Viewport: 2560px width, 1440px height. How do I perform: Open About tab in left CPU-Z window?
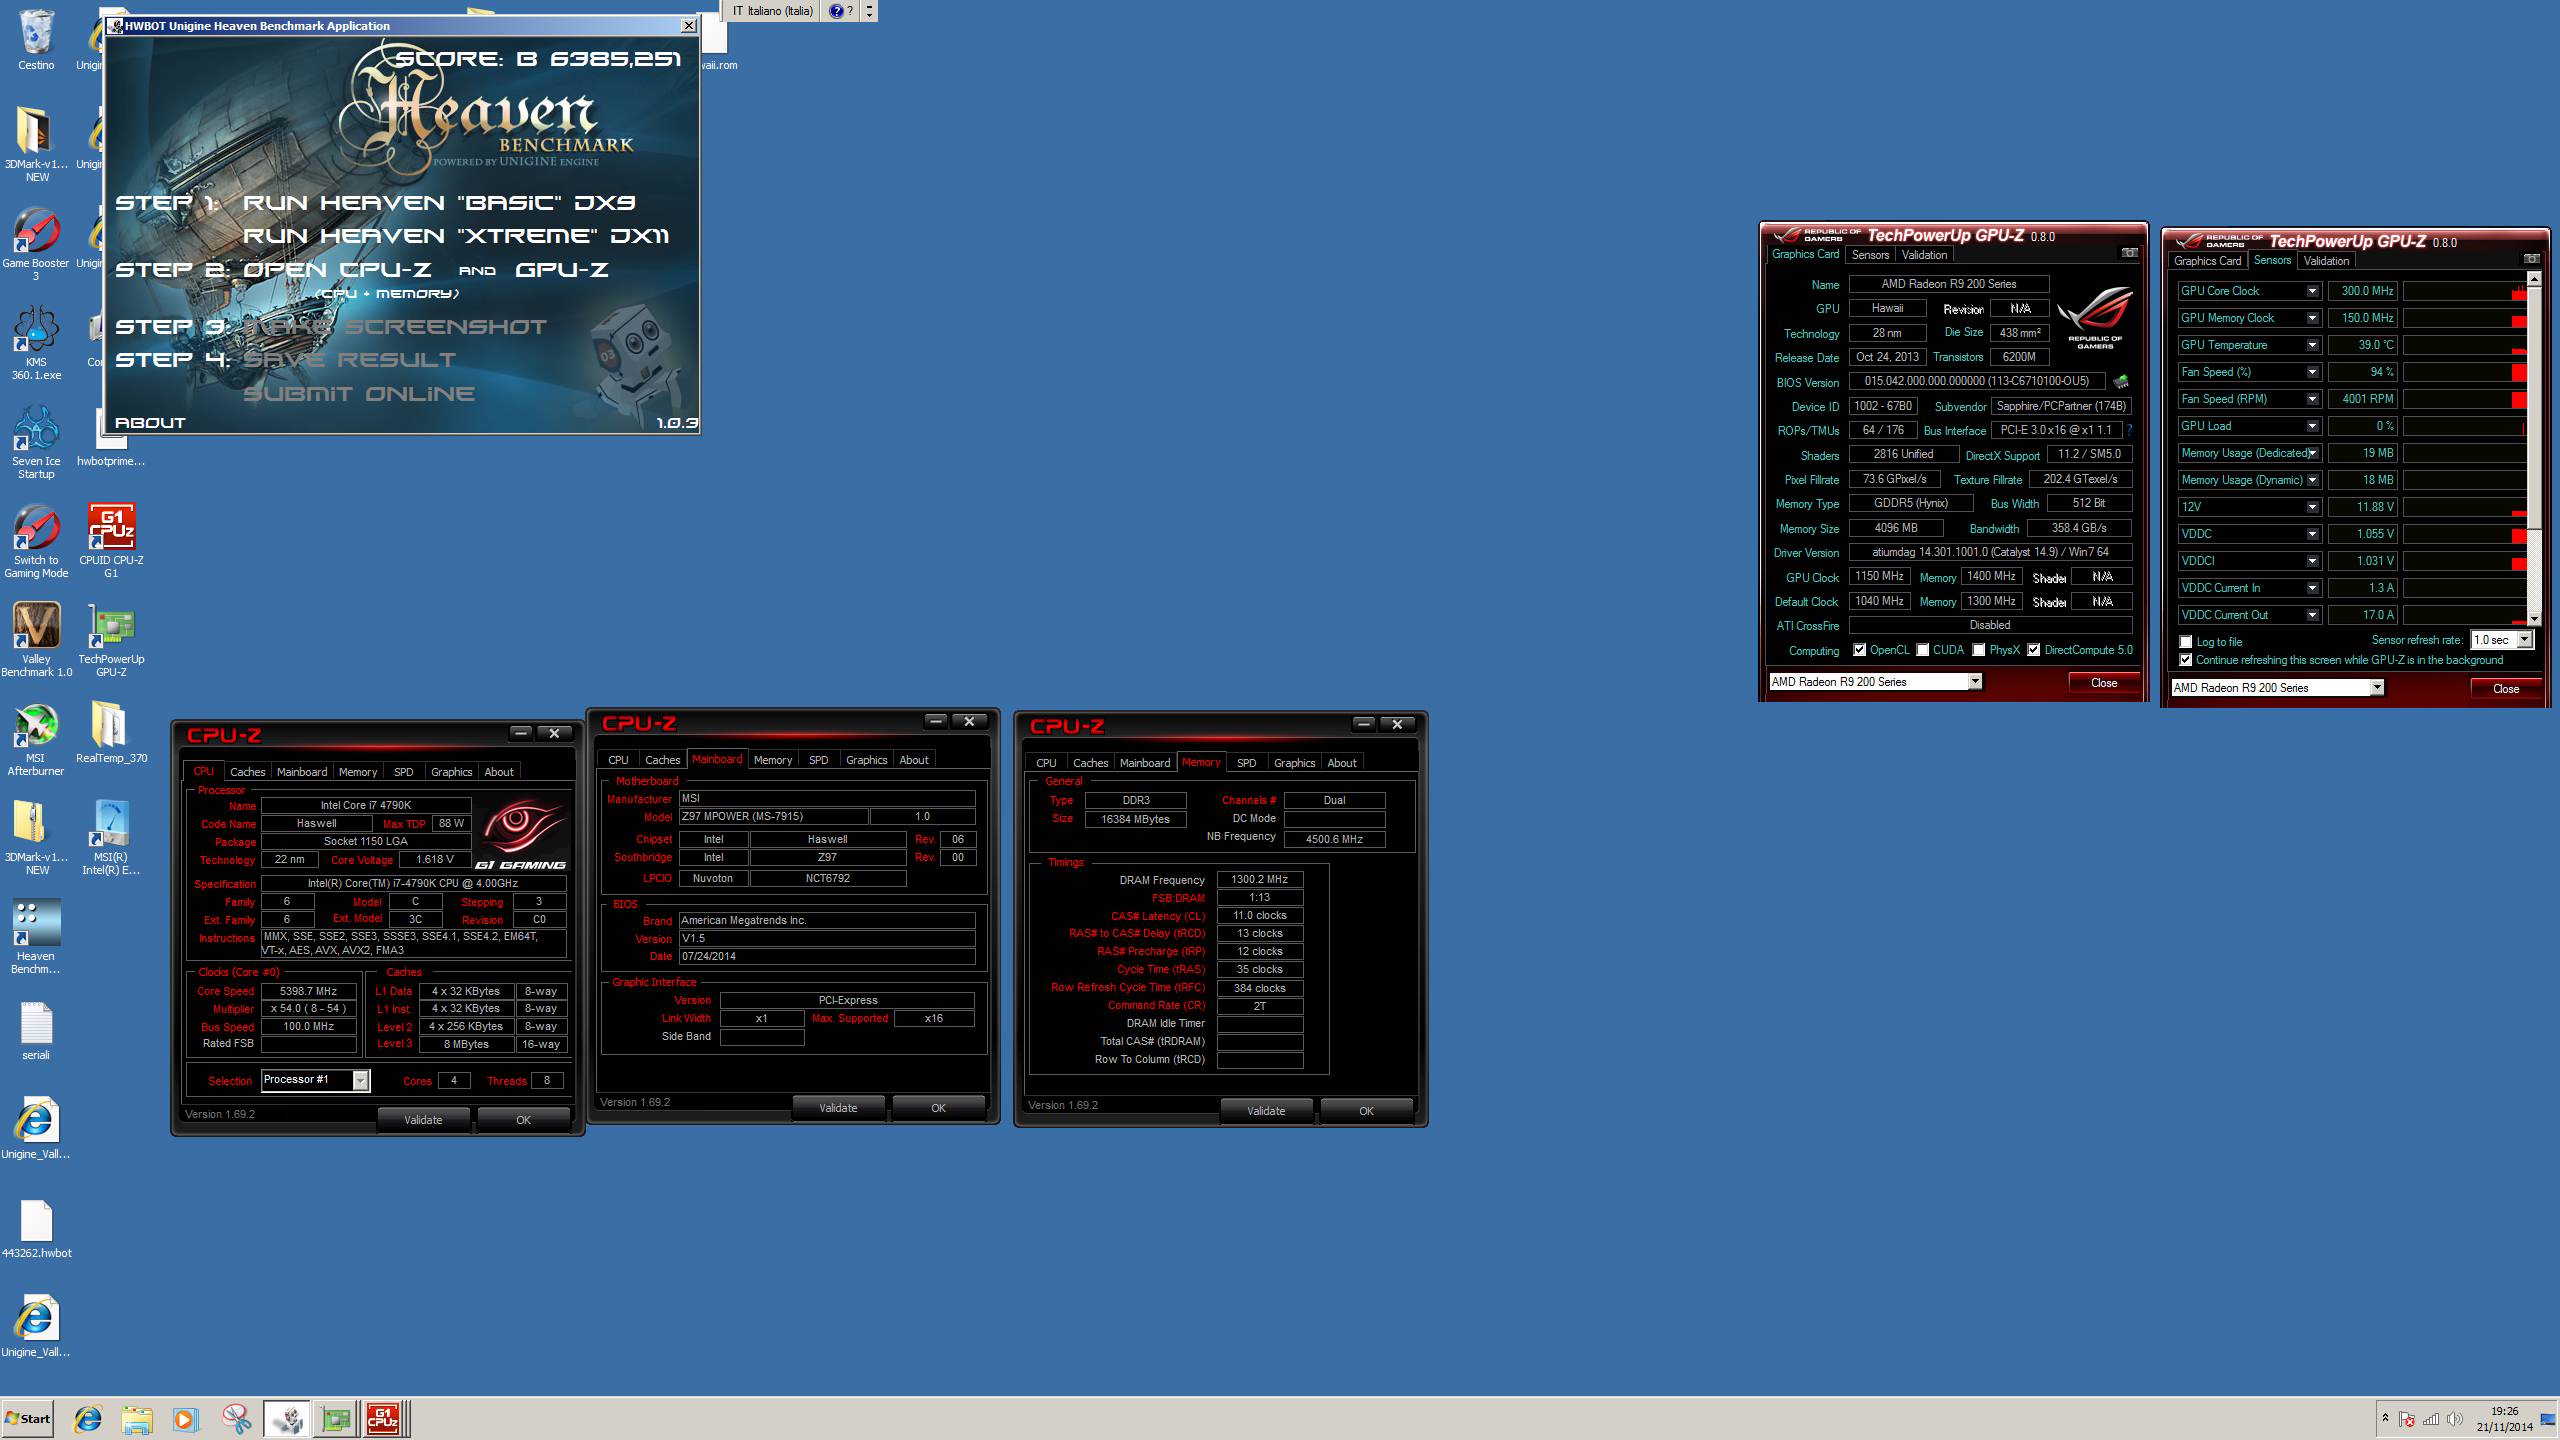point(498,772)
